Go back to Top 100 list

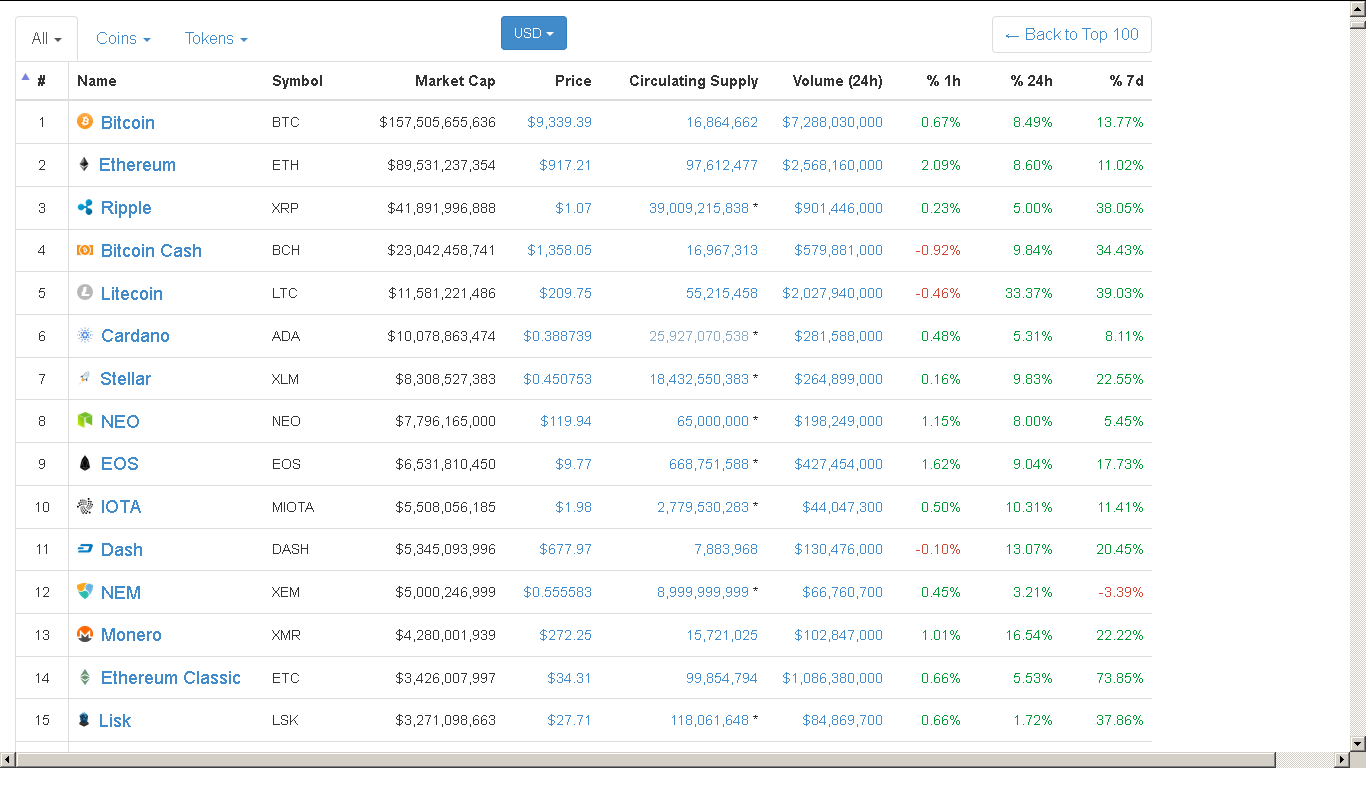click(x=1072, y=34)
